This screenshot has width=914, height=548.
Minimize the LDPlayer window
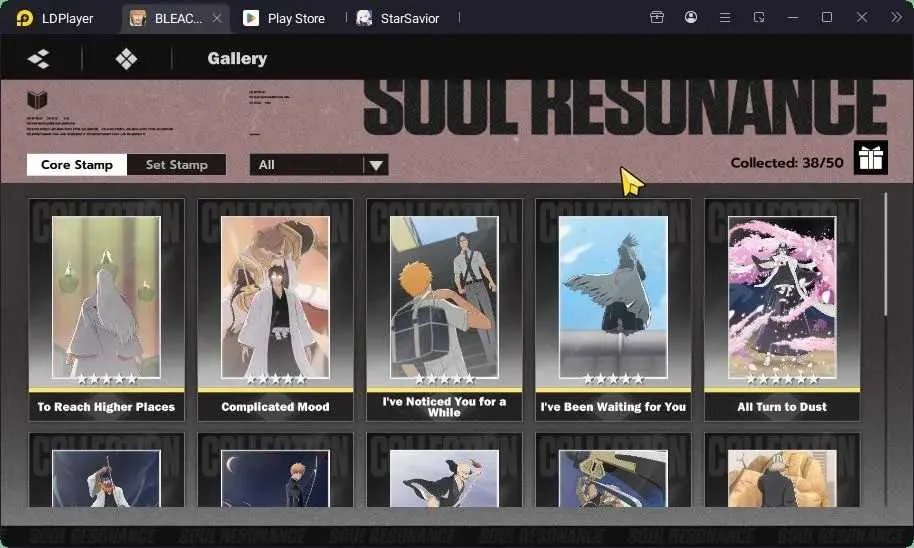point(793,17)
